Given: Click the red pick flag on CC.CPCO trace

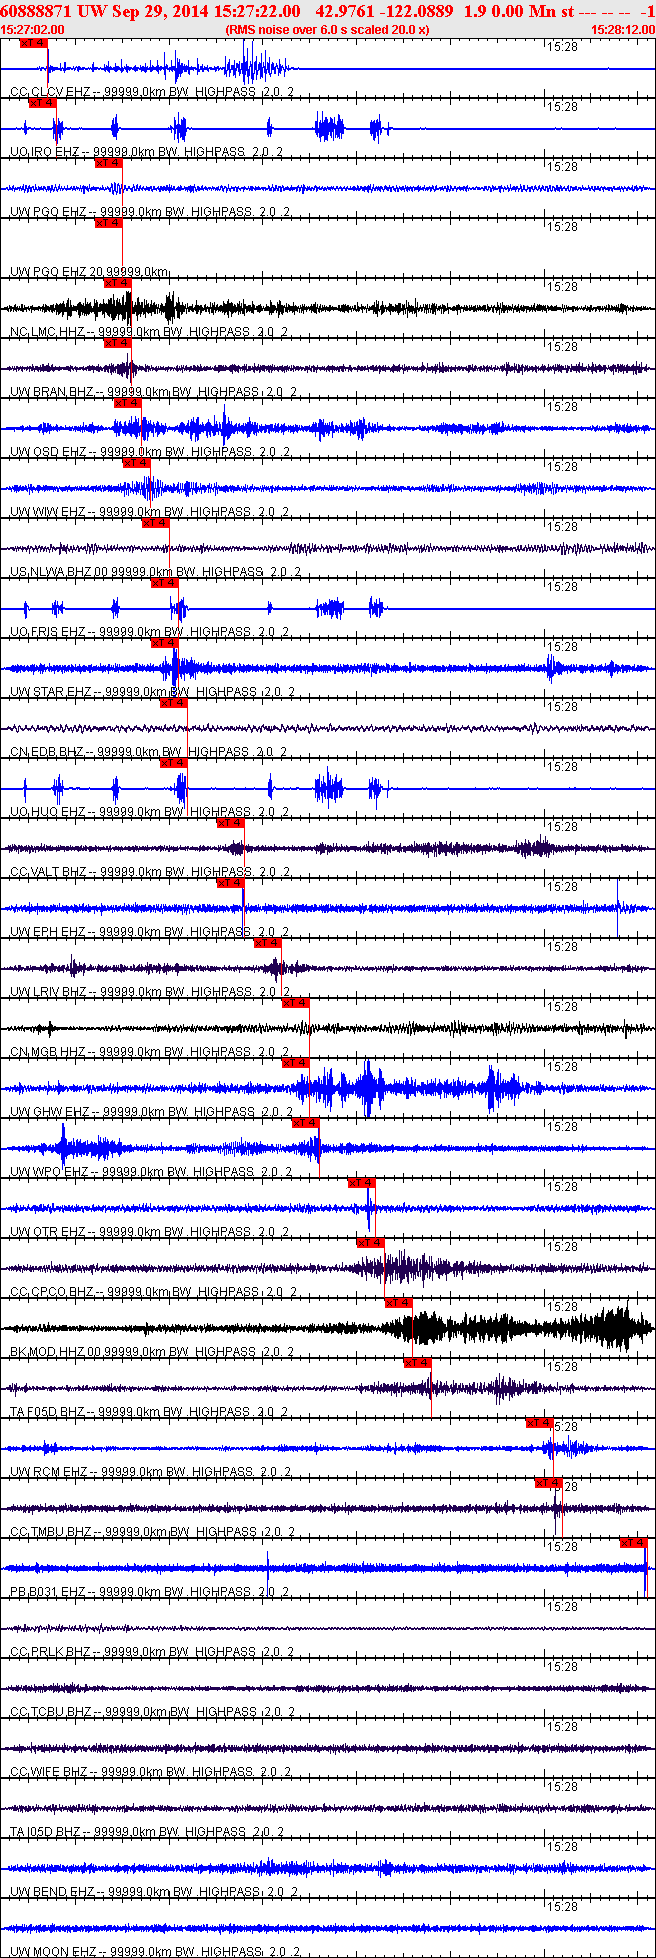Looking at the screenshot, I should point(371,1243).
